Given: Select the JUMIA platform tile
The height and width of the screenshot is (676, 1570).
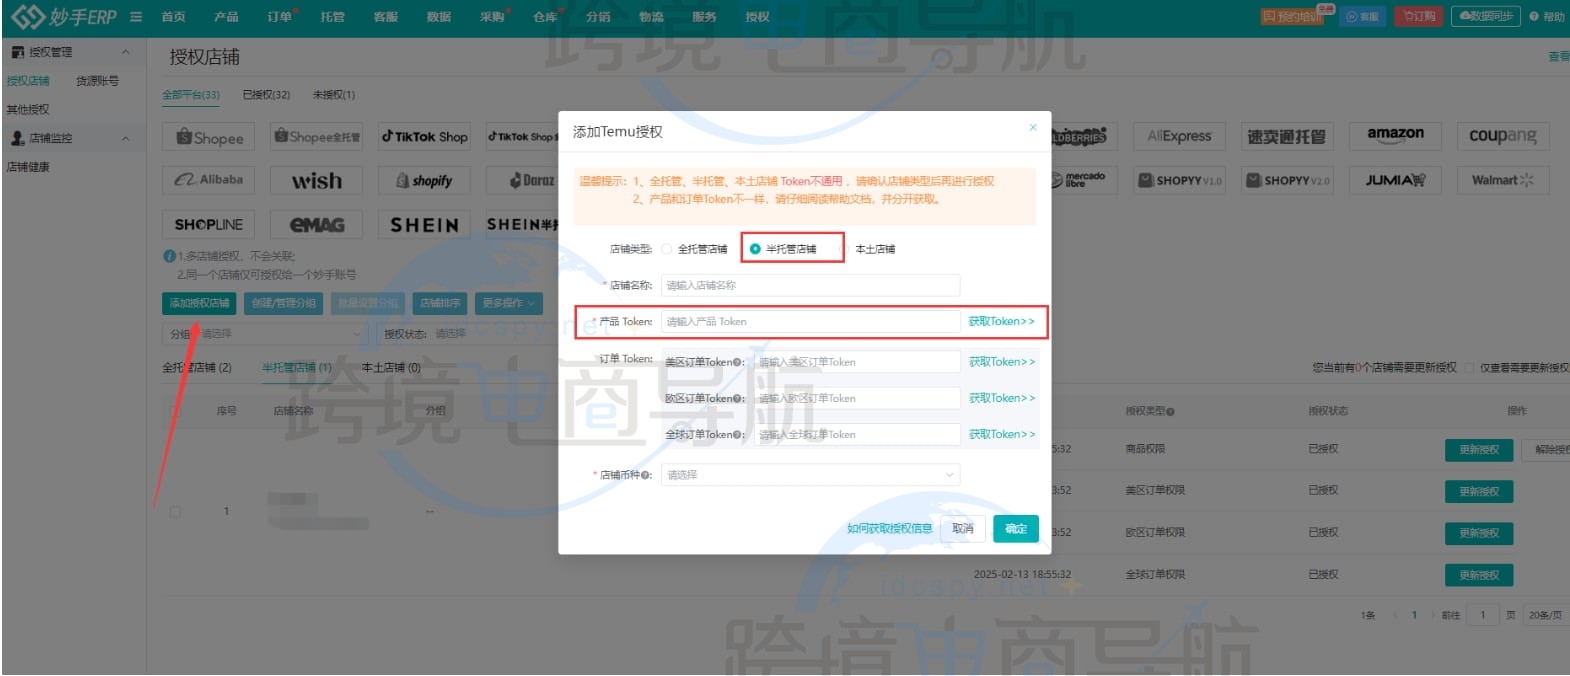Looking at the screenshot, I should (1396, 180).
